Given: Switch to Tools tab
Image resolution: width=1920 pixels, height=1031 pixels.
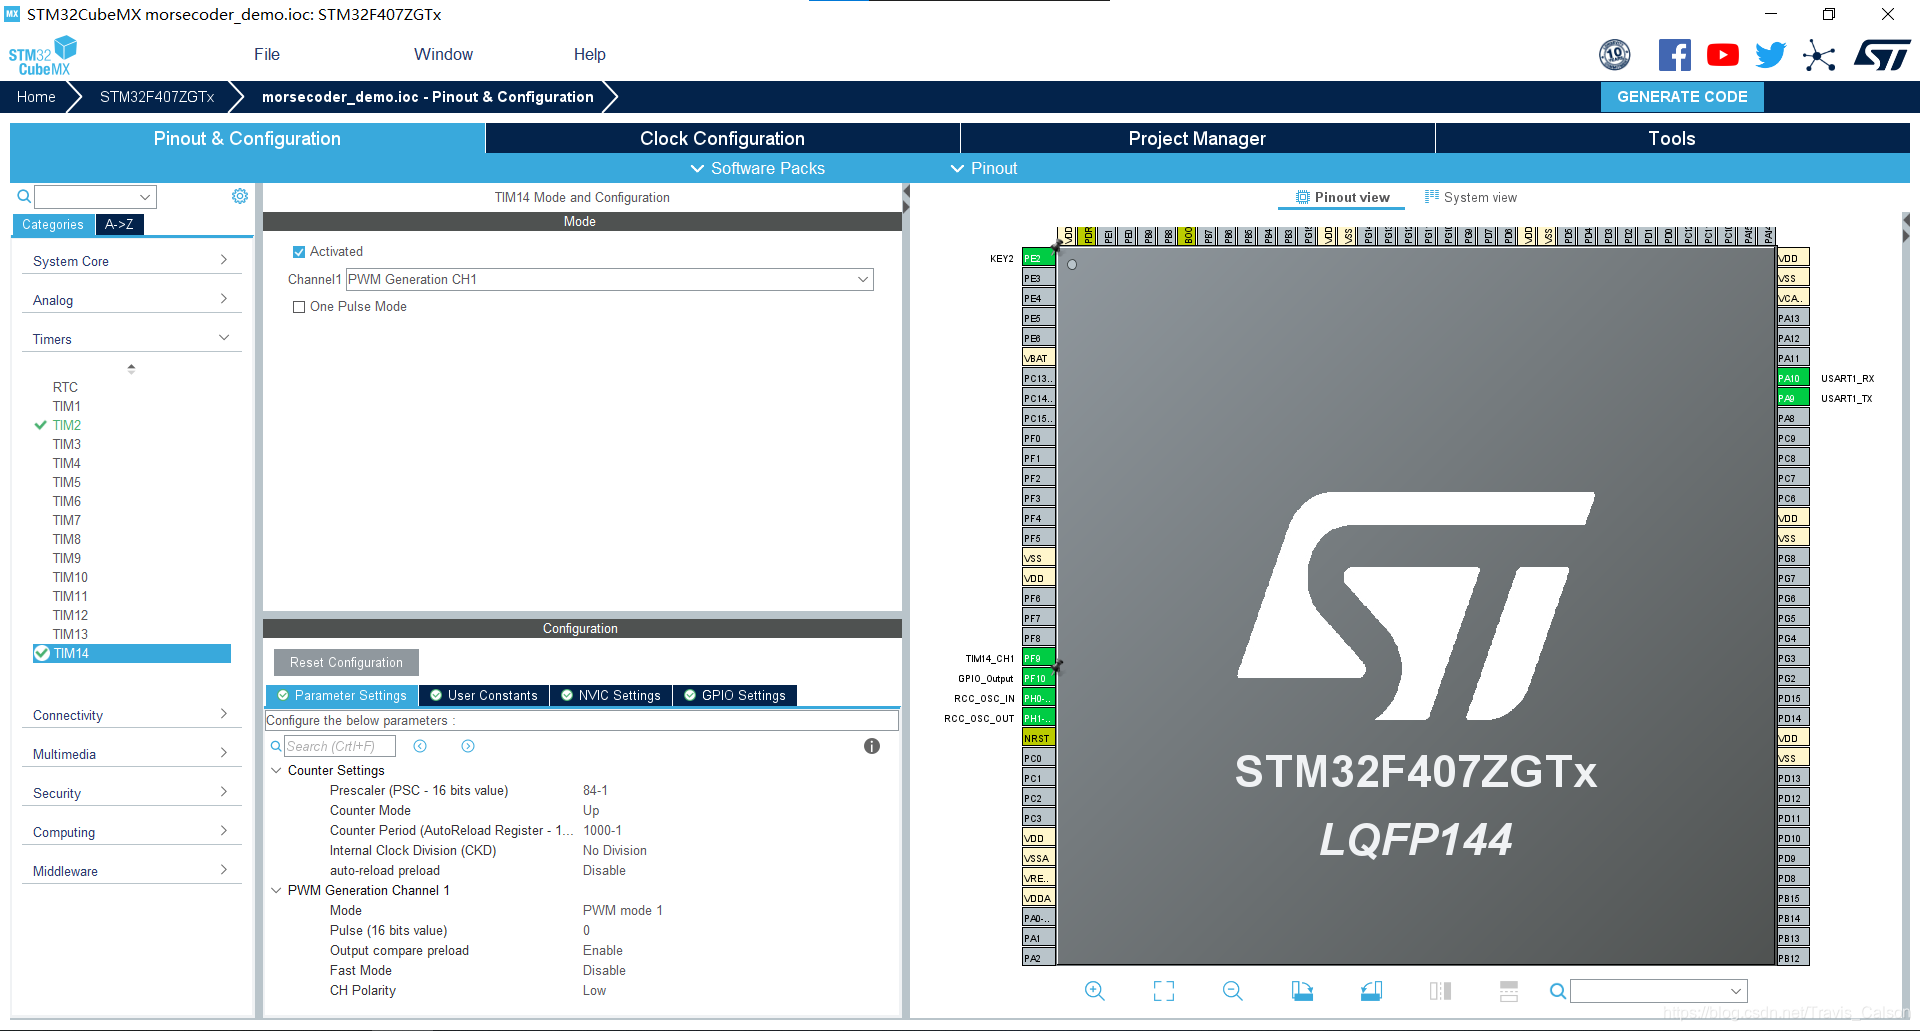Looking at the screenshot, I should pyautogui.click(x=1672, y=138).
